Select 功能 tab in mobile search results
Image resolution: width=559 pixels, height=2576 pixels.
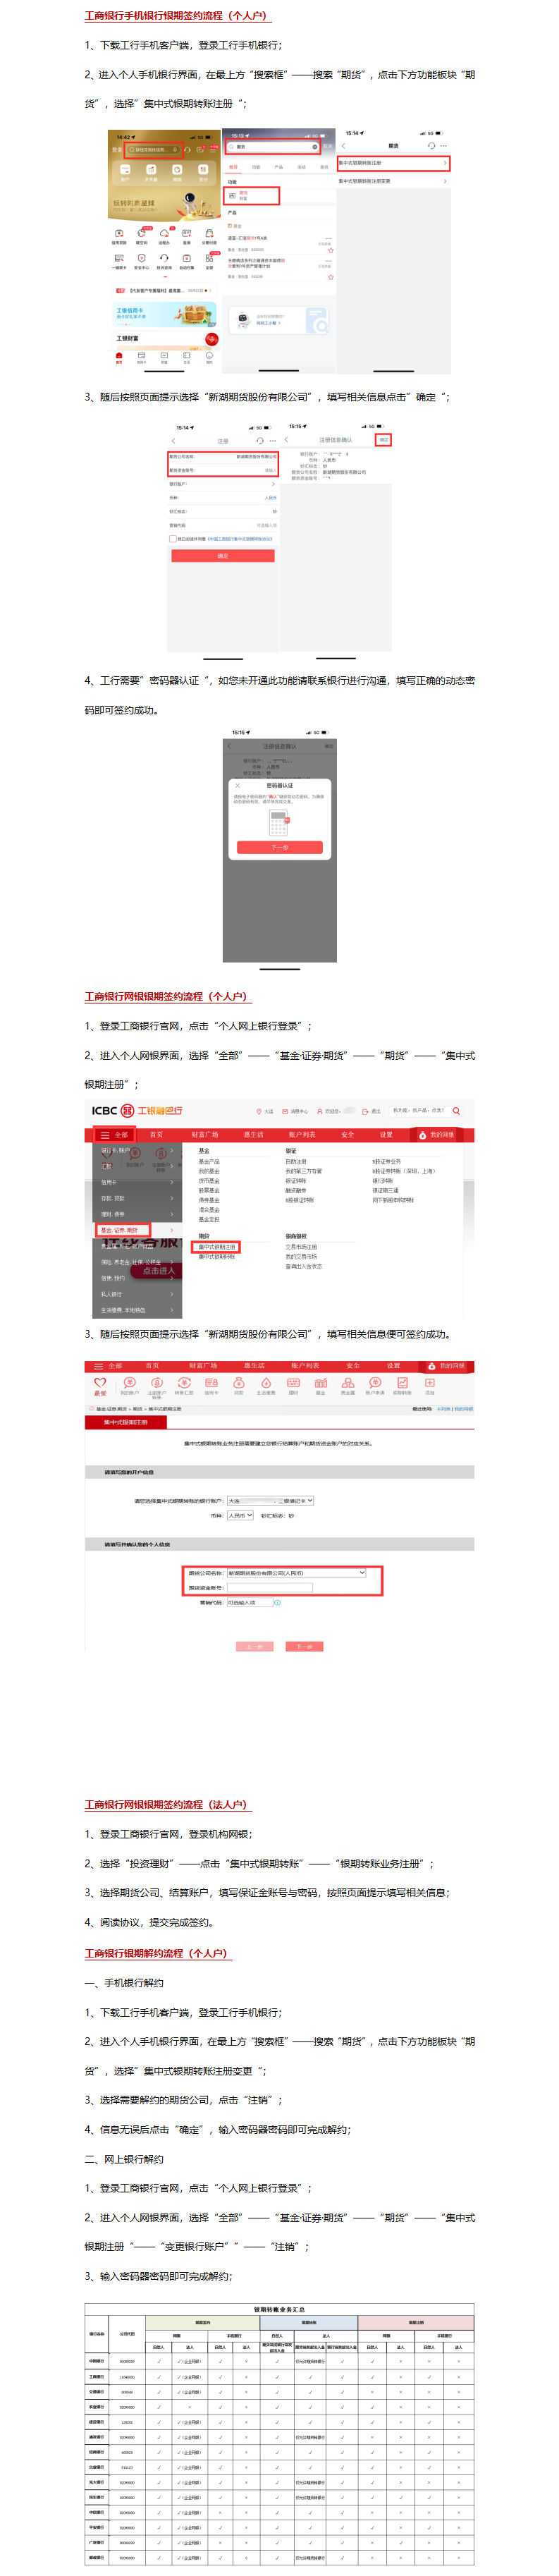256,167
